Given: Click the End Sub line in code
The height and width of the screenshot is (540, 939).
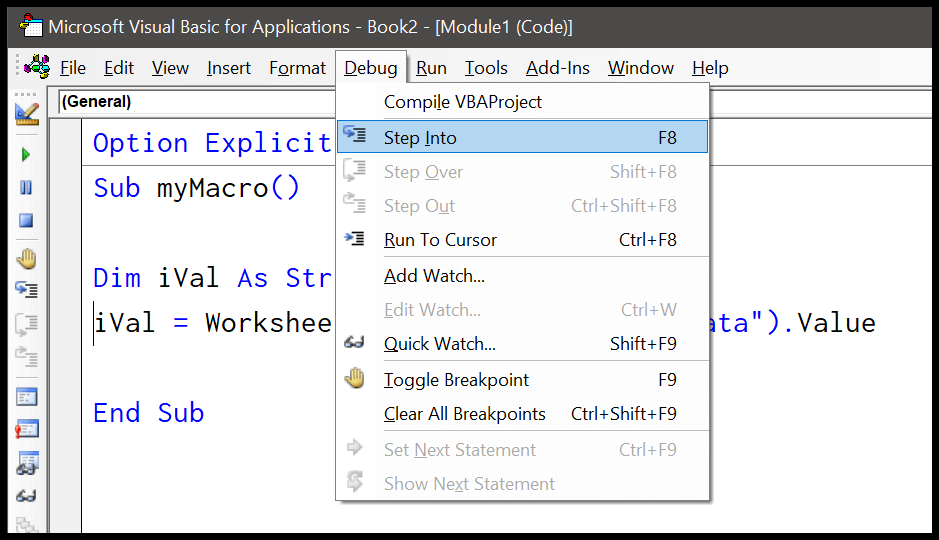Looking at the screenshot, I should click(x=149, y=413).
